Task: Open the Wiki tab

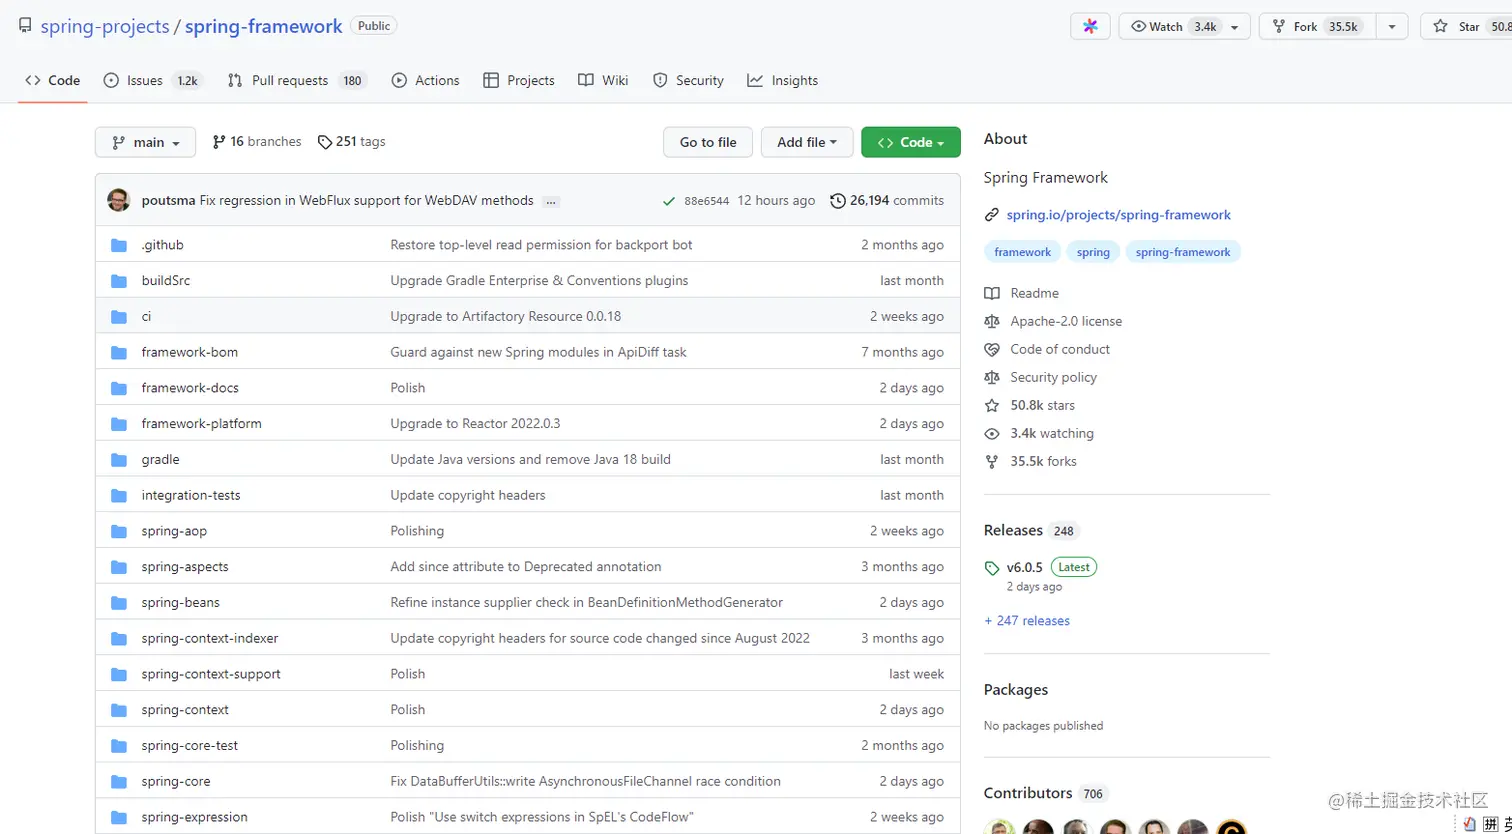Action: coord(603,80)
